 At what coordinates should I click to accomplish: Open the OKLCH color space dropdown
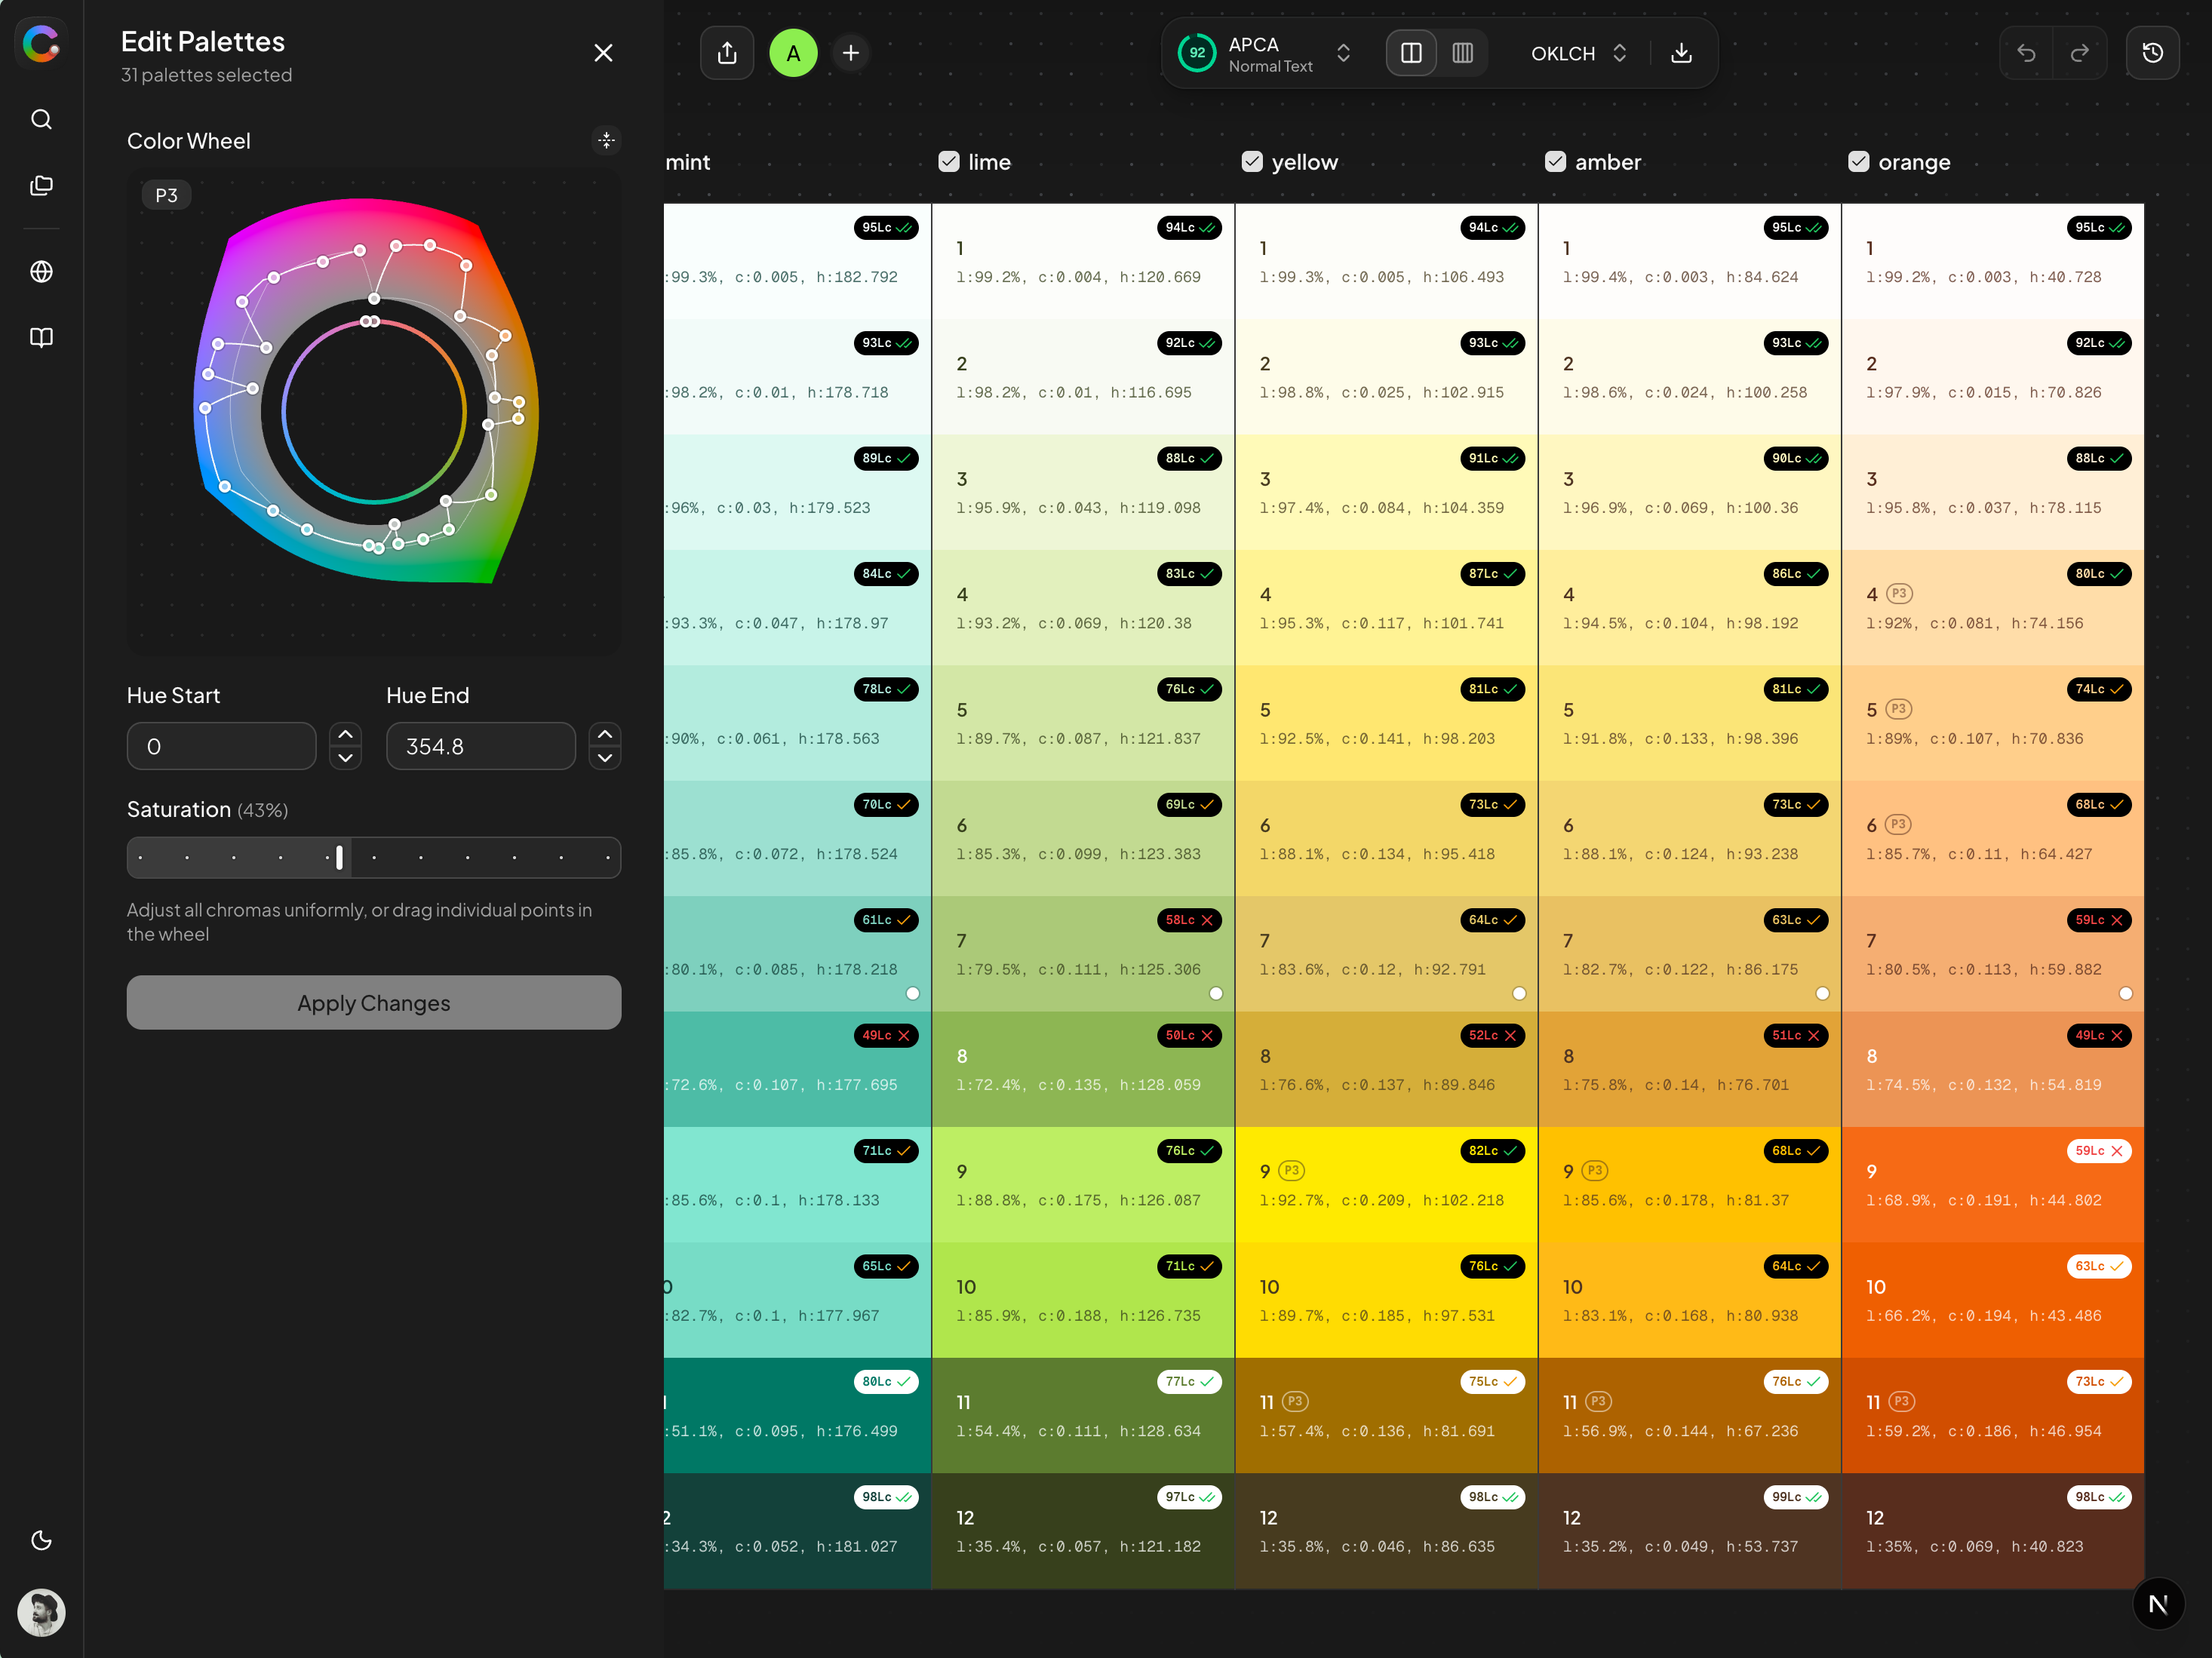pyautogui.click(x=1620, y=53)
